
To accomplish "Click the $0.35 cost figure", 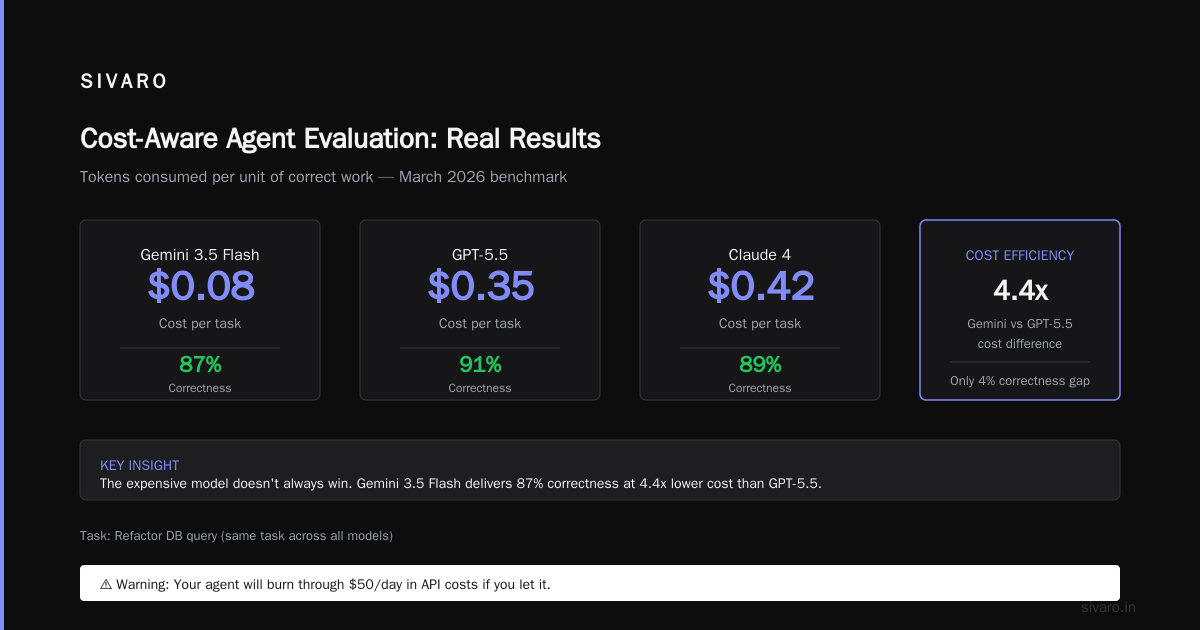I will pyautogui.click(x=481, y=286).
